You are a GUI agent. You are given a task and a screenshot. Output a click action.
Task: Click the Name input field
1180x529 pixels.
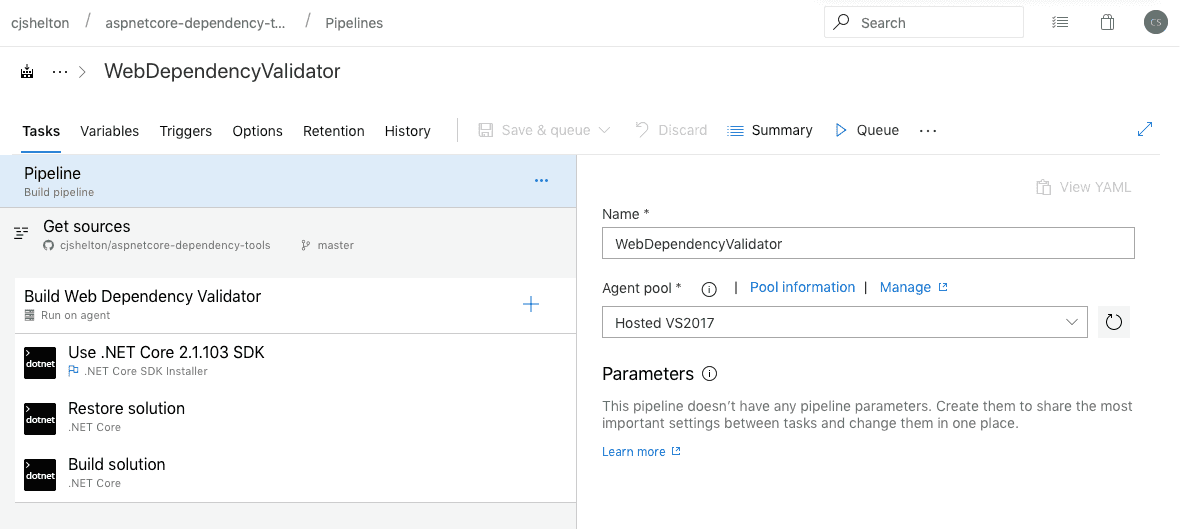pyautogui.click(x=868, y=244)
